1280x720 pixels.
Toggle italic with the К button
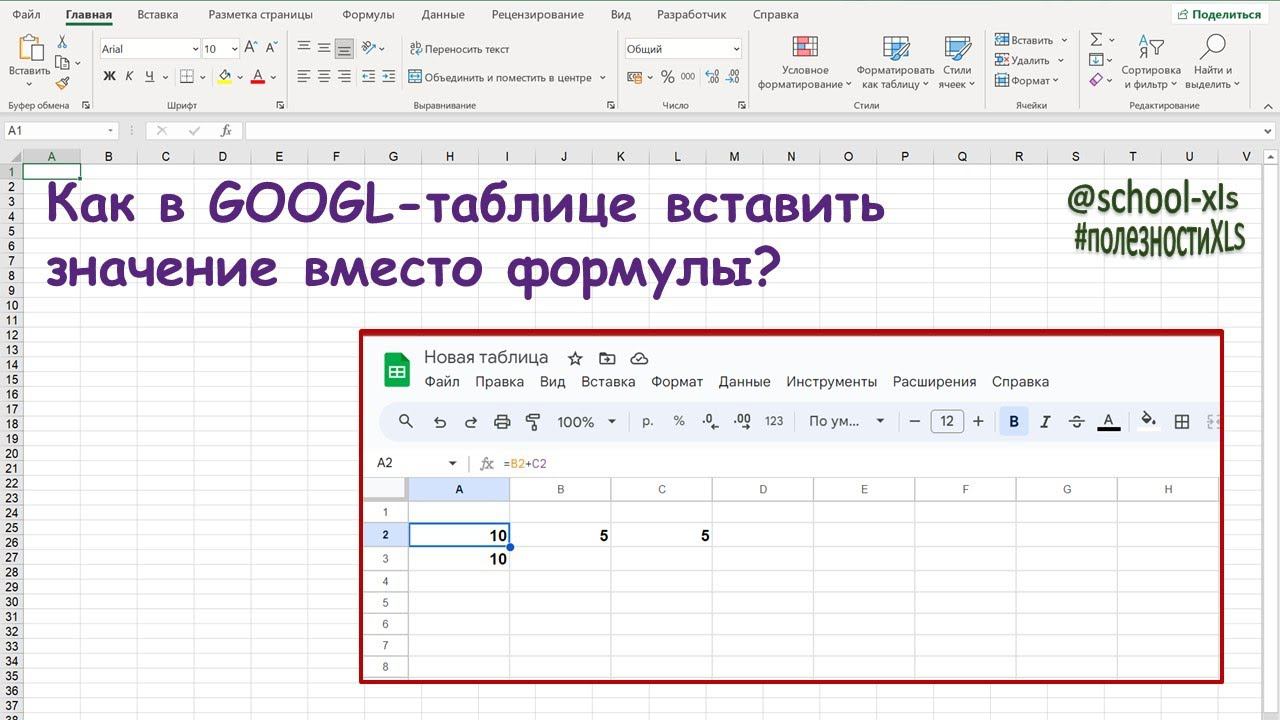click(x=130, y=76)
